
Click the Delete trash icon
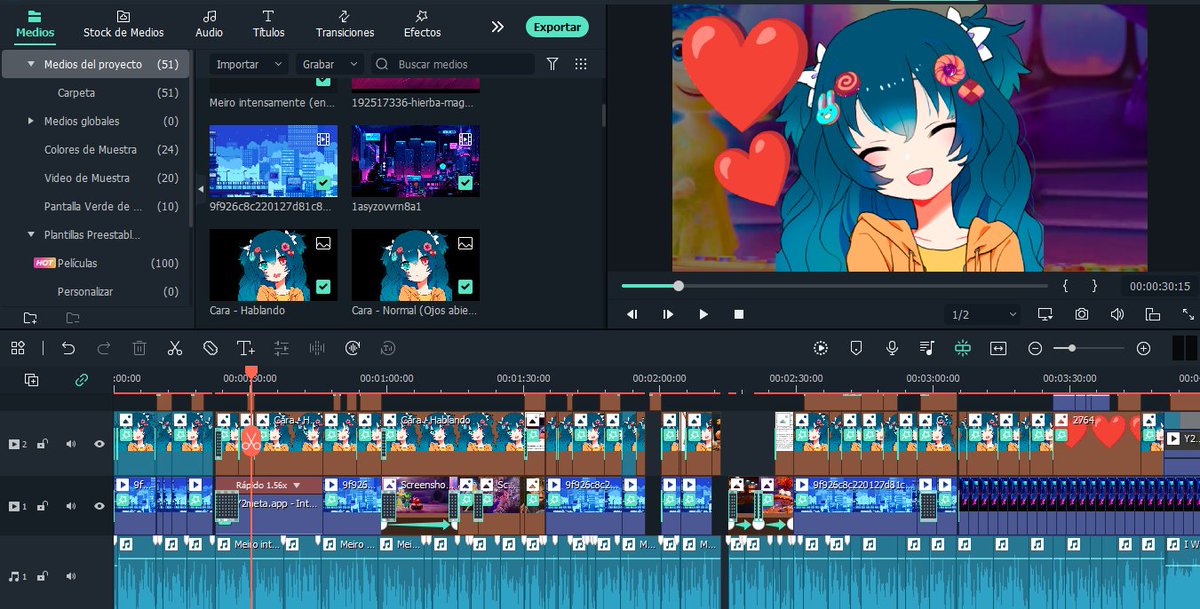[139, 347]
